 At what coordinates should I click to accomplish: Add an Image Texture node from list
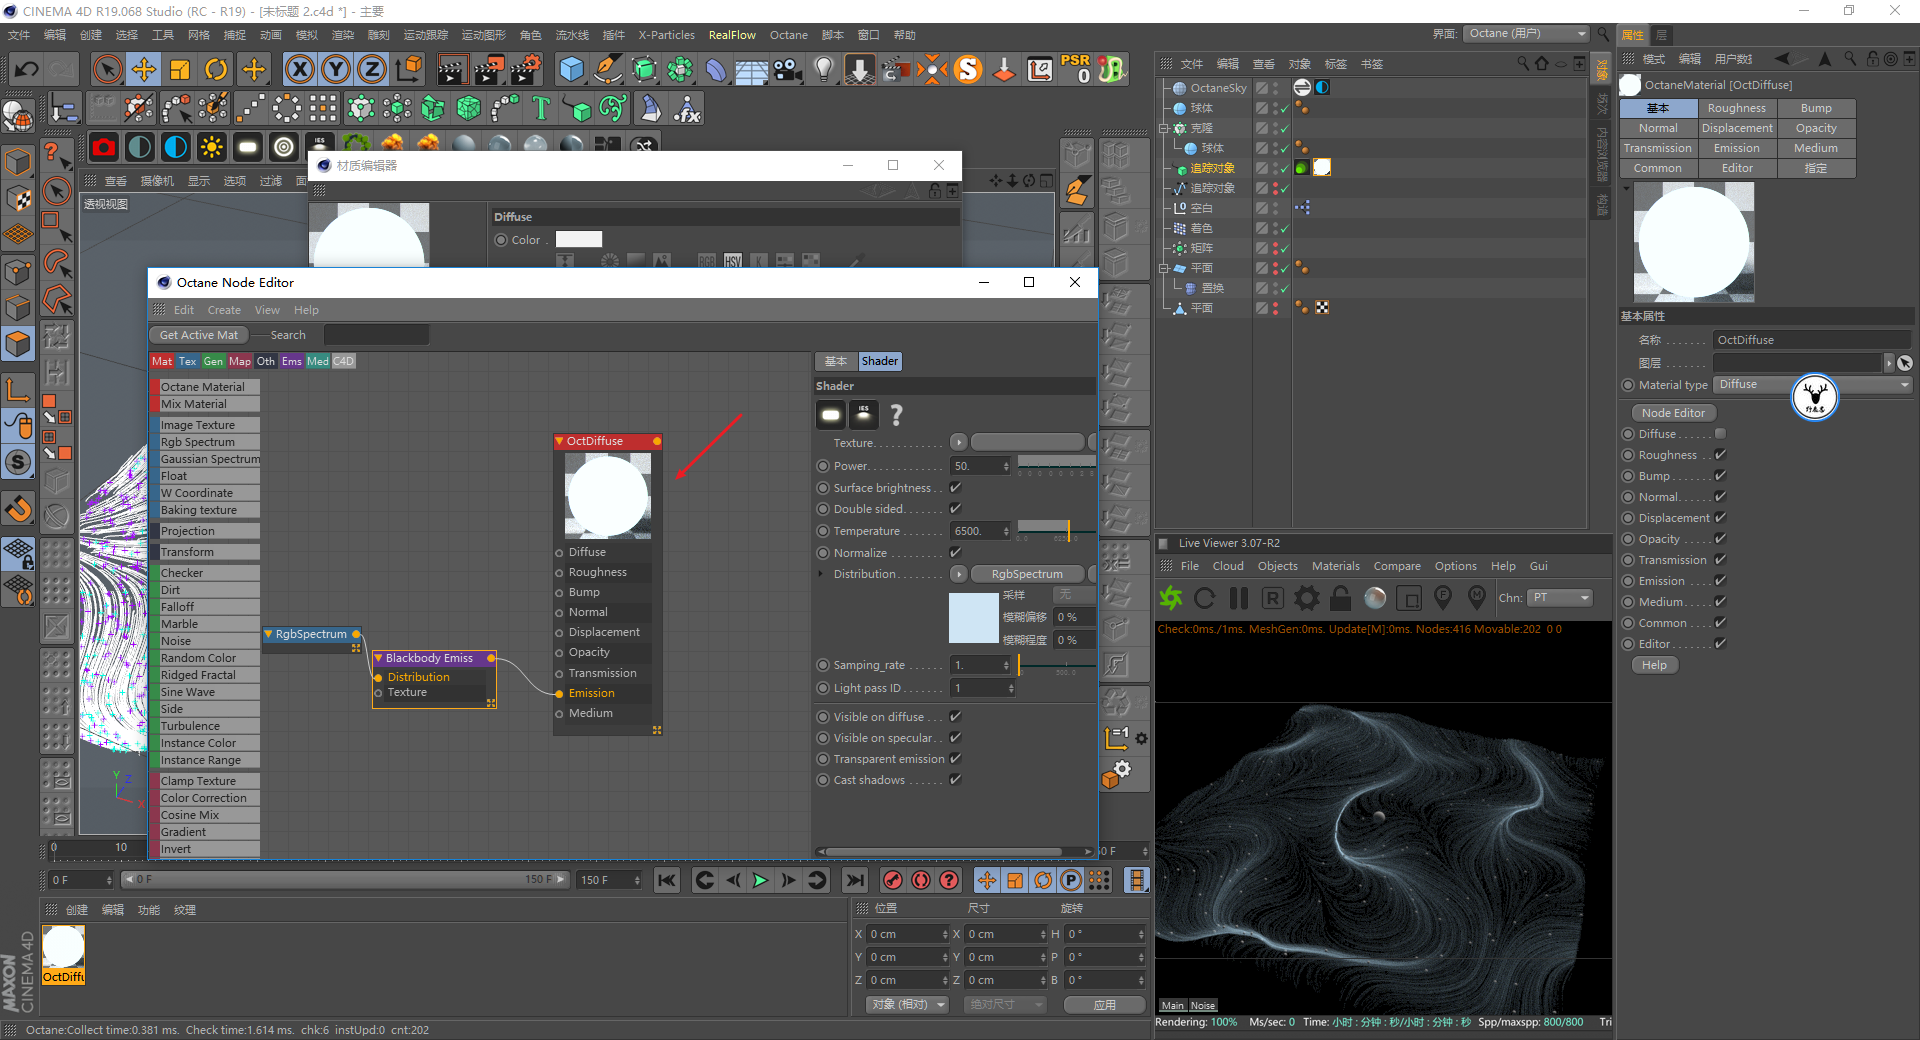pos(205,425)
